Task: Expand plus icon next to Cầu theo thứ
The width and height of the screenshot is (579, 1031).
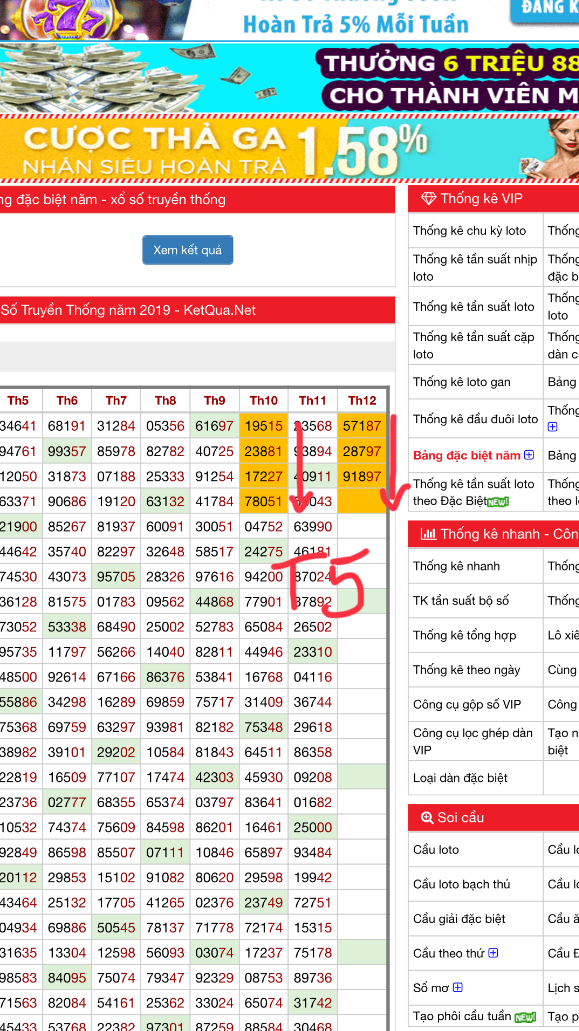Action: 493,953
